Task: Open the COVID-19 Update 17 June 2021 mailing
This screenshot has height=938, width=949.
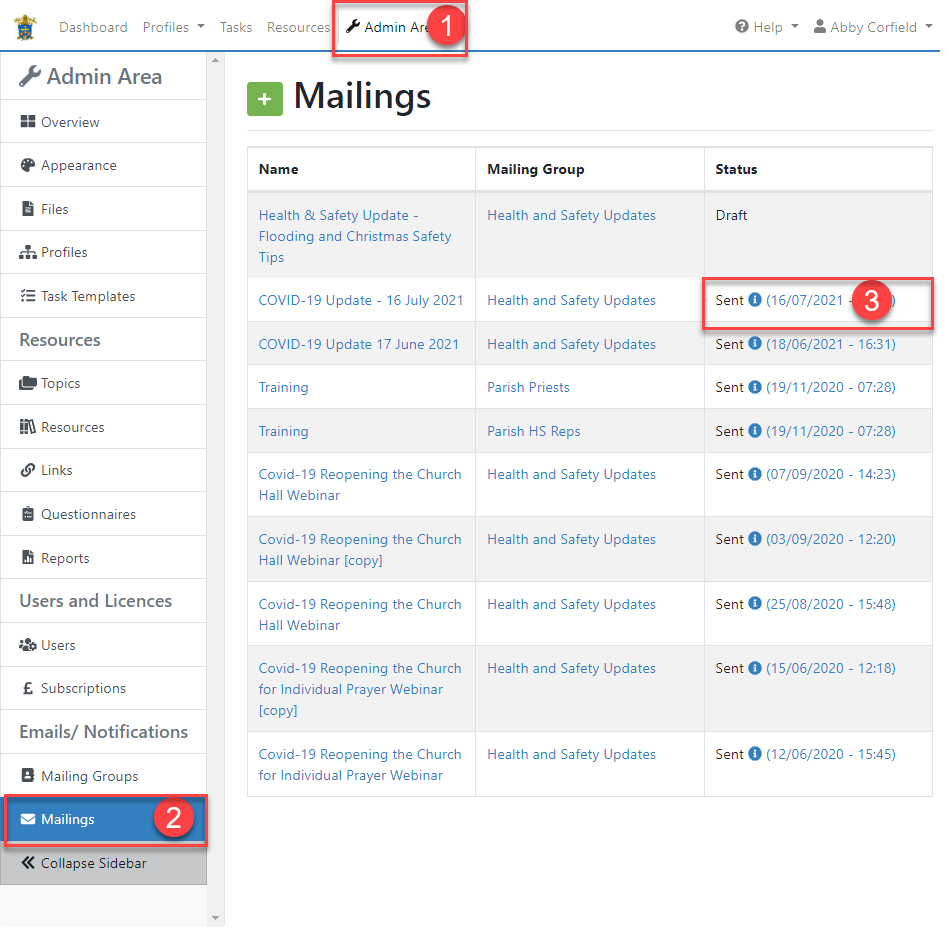Action: click(x=358, y=344)
